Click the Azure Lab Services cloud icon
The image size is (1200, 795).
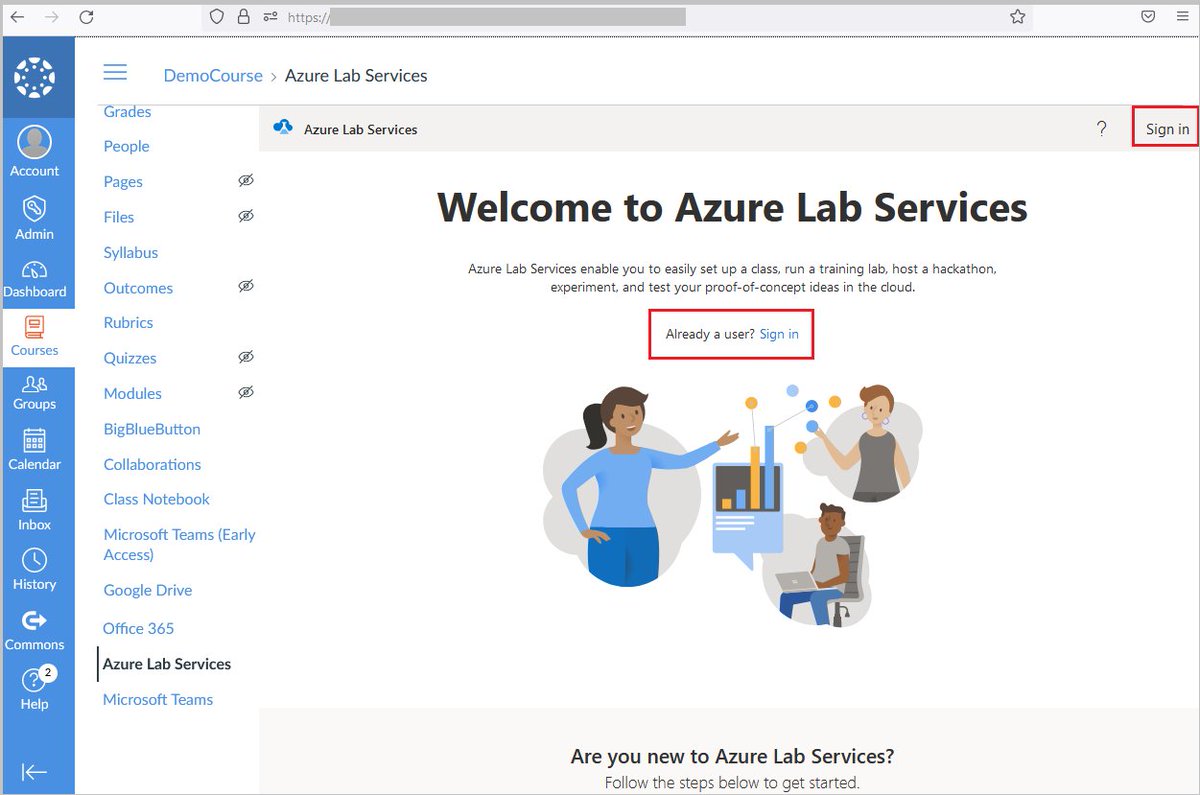click(x=281, y=128)
